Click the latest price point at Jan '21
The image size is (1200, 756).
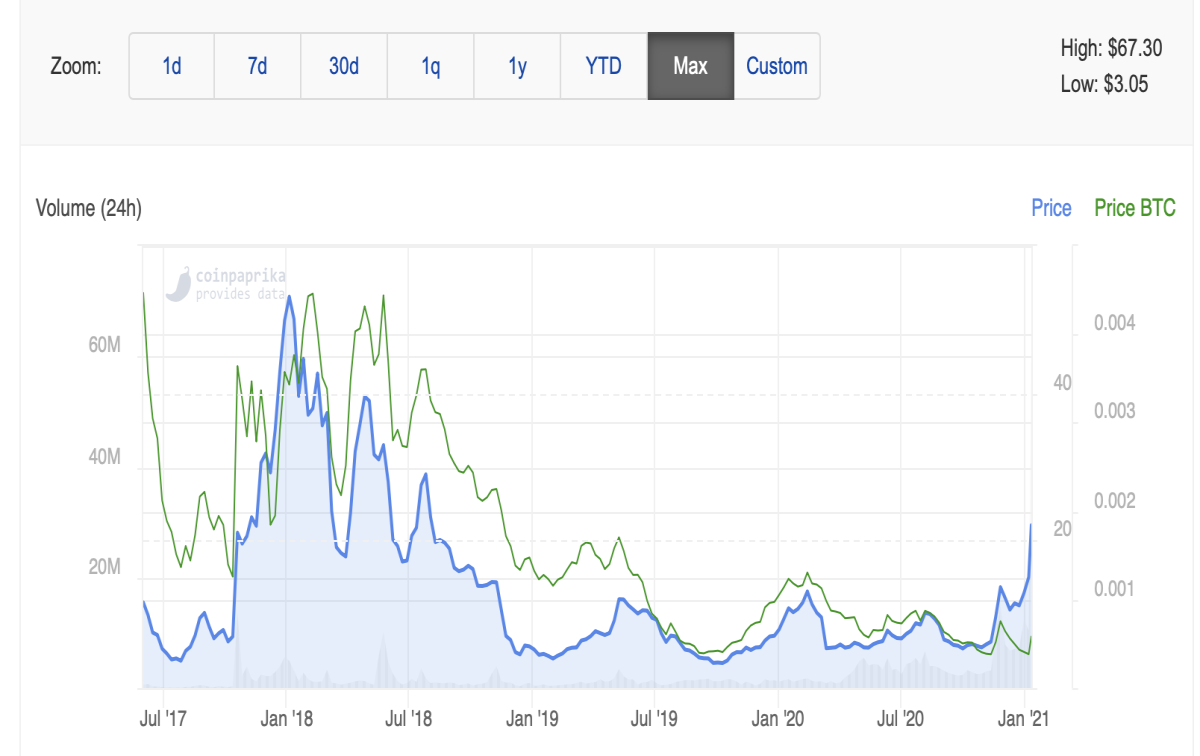click(1031, 524)
